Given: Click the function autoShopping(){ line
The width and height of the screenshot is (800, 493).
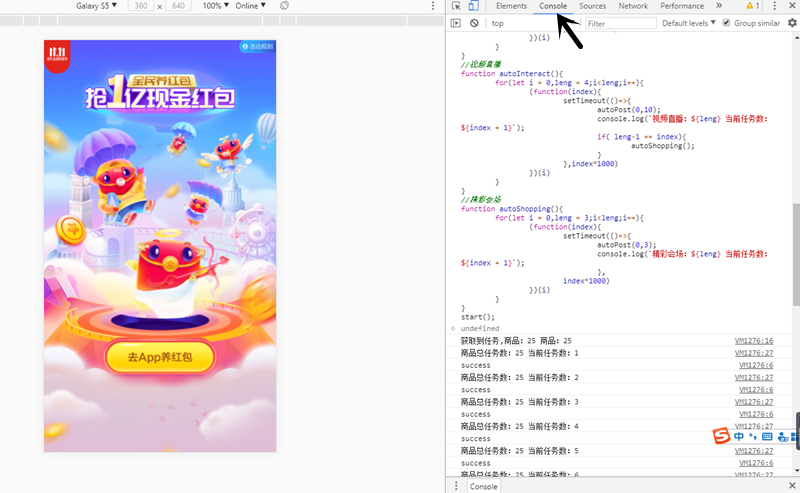Looking at the screenshot, I should click(x=512, y=209).
